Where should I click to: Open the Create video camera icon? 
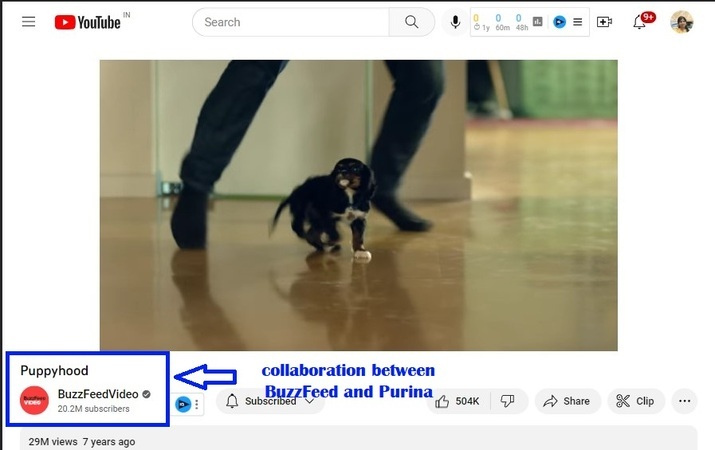604,22
